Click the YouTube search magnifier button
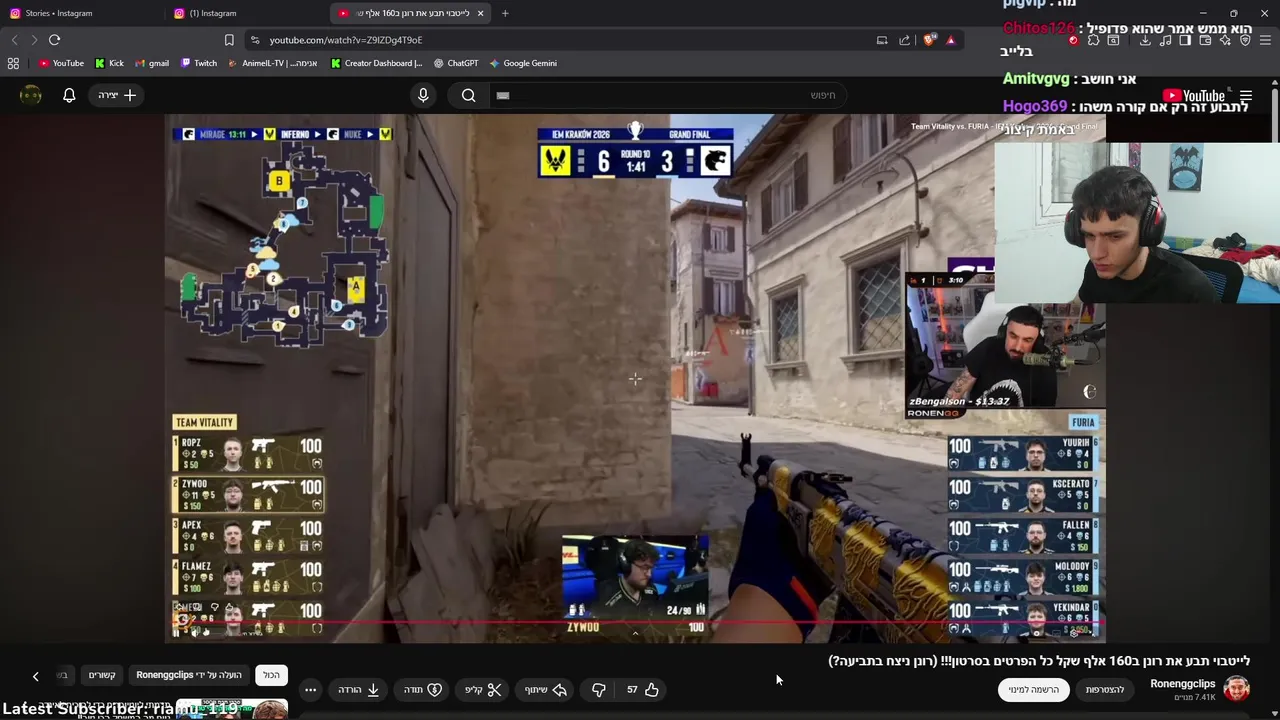This screenshot has height=720, width=1280. coord(468,95)
